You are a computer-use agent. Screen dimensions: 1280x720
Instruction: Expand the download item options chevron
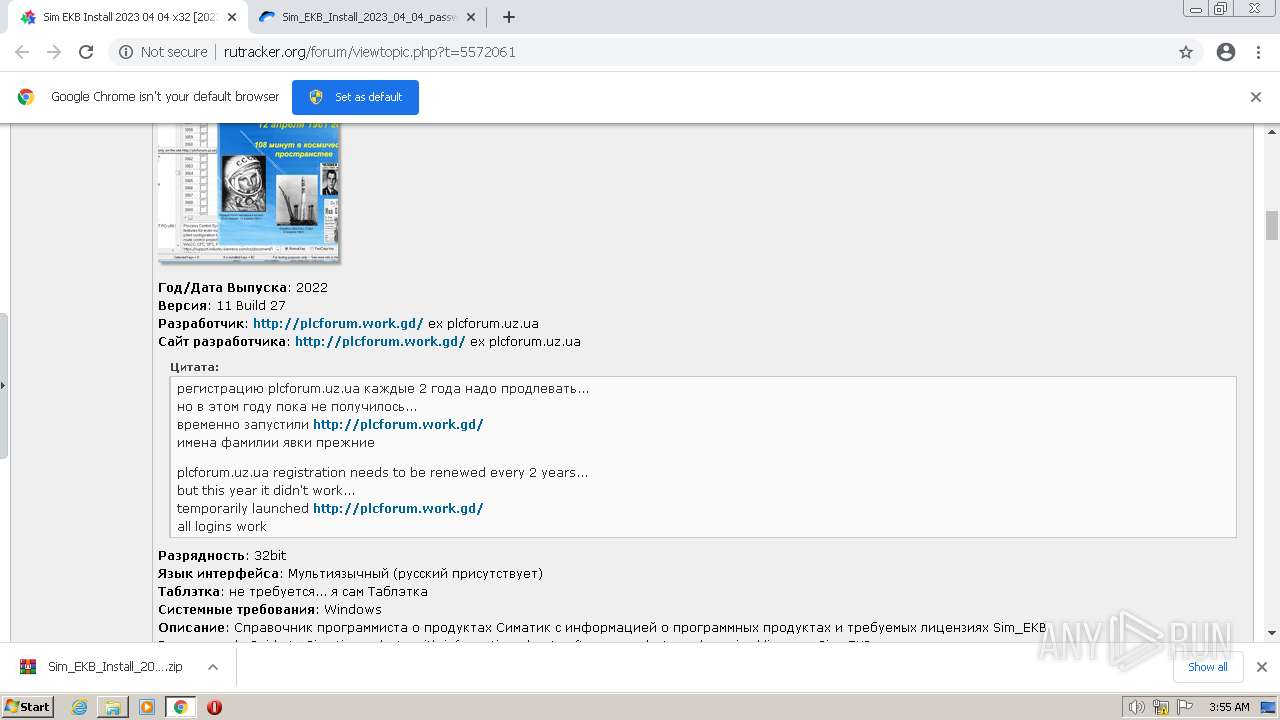[x=213, y=667]
